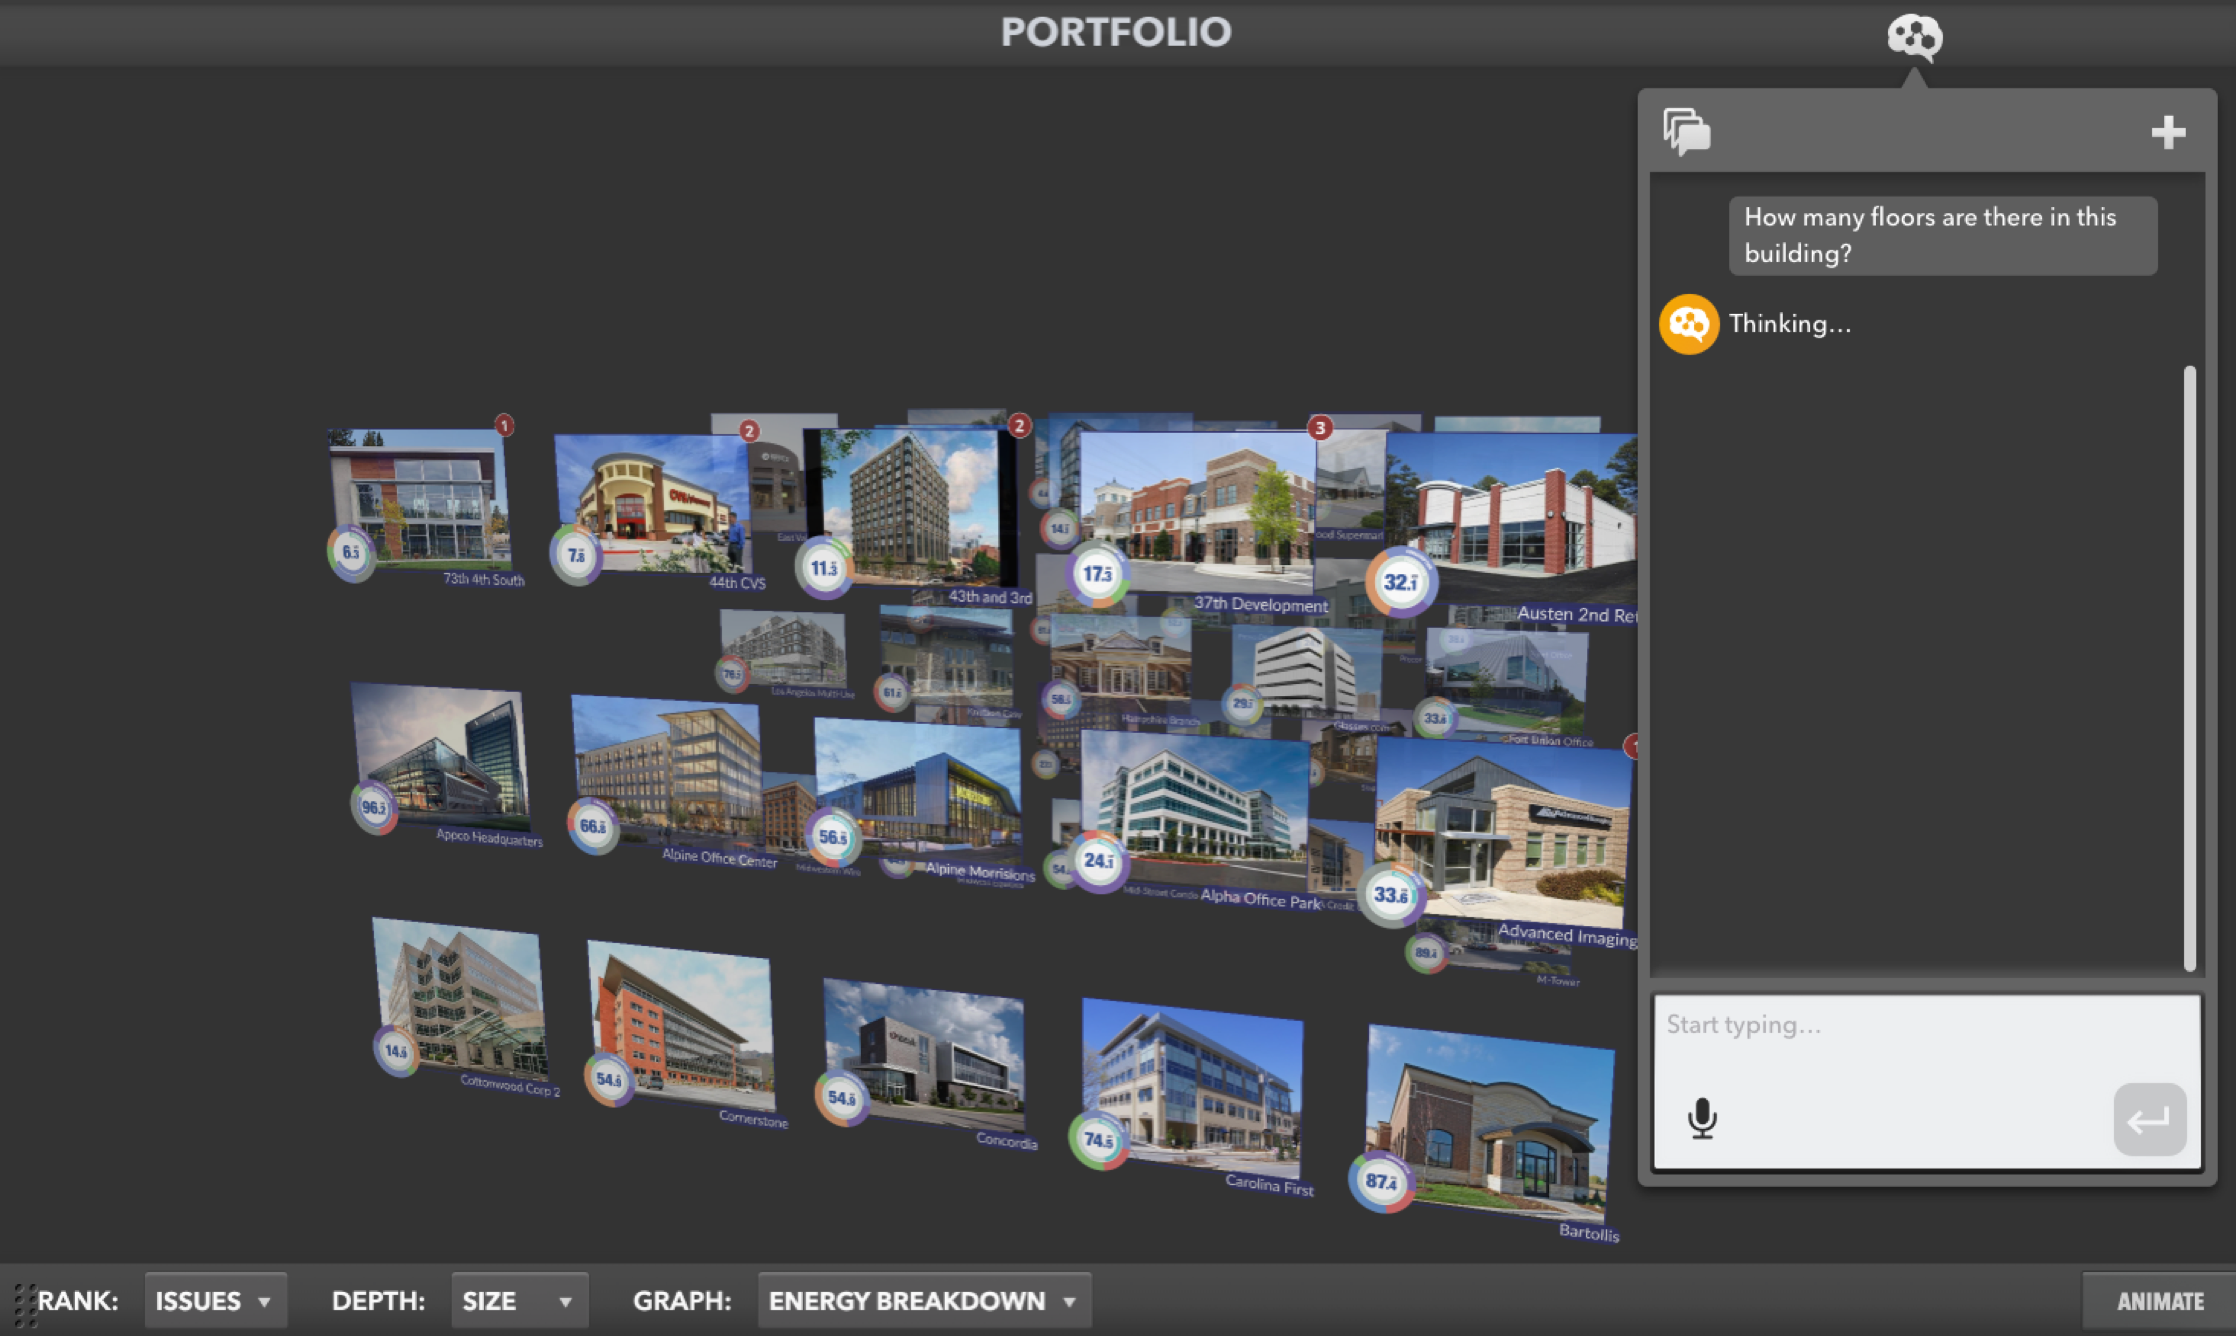This screenshot has height=1336, width=2236.
Task: Click the PORTFOLIO title
Action: pyautogui.click(x=1116, y=32)
